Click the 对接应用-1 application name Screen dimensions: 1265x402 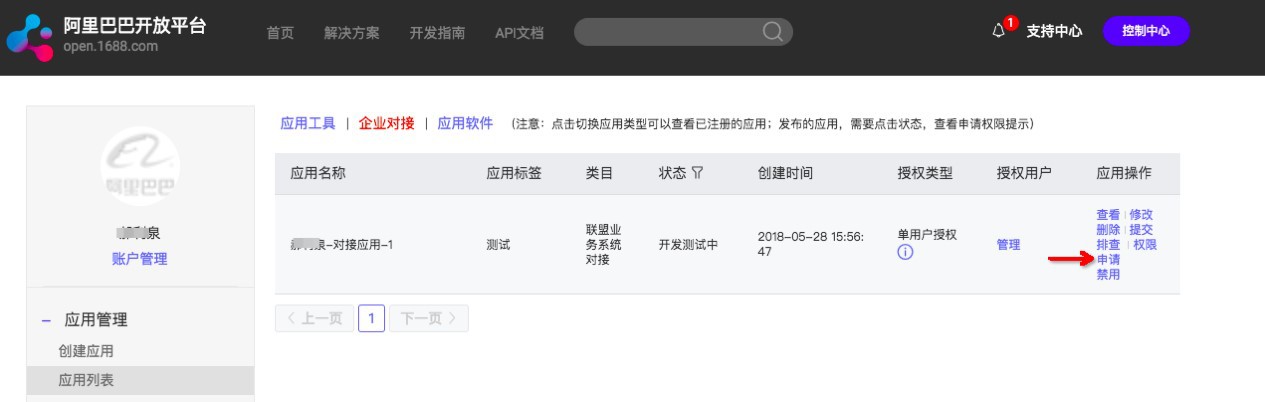pos(341,244)
